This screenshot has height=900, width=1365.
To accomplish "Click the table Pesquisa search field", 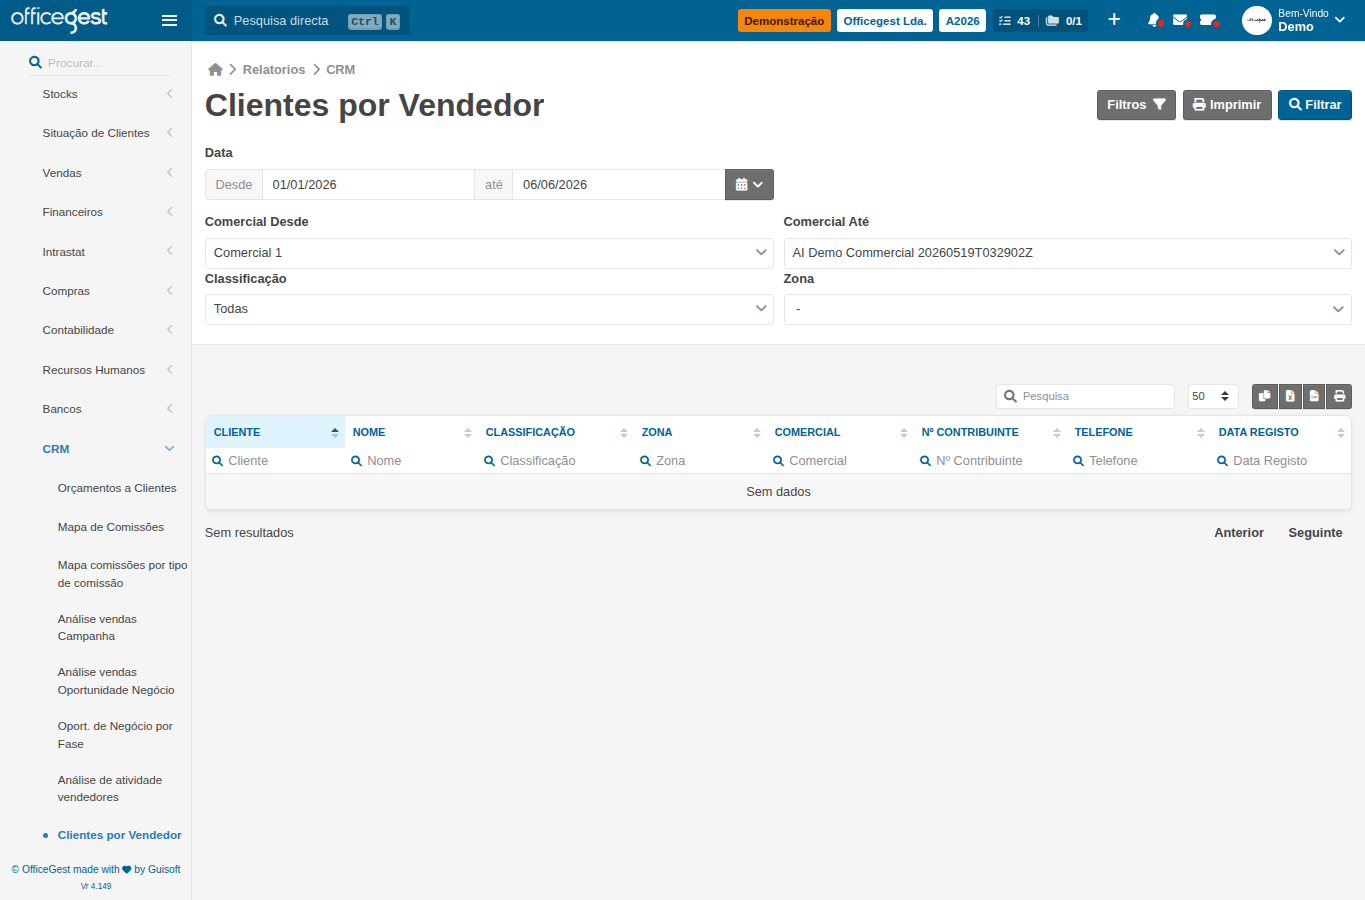I will pyautogui.click(x=1085, y=396).
